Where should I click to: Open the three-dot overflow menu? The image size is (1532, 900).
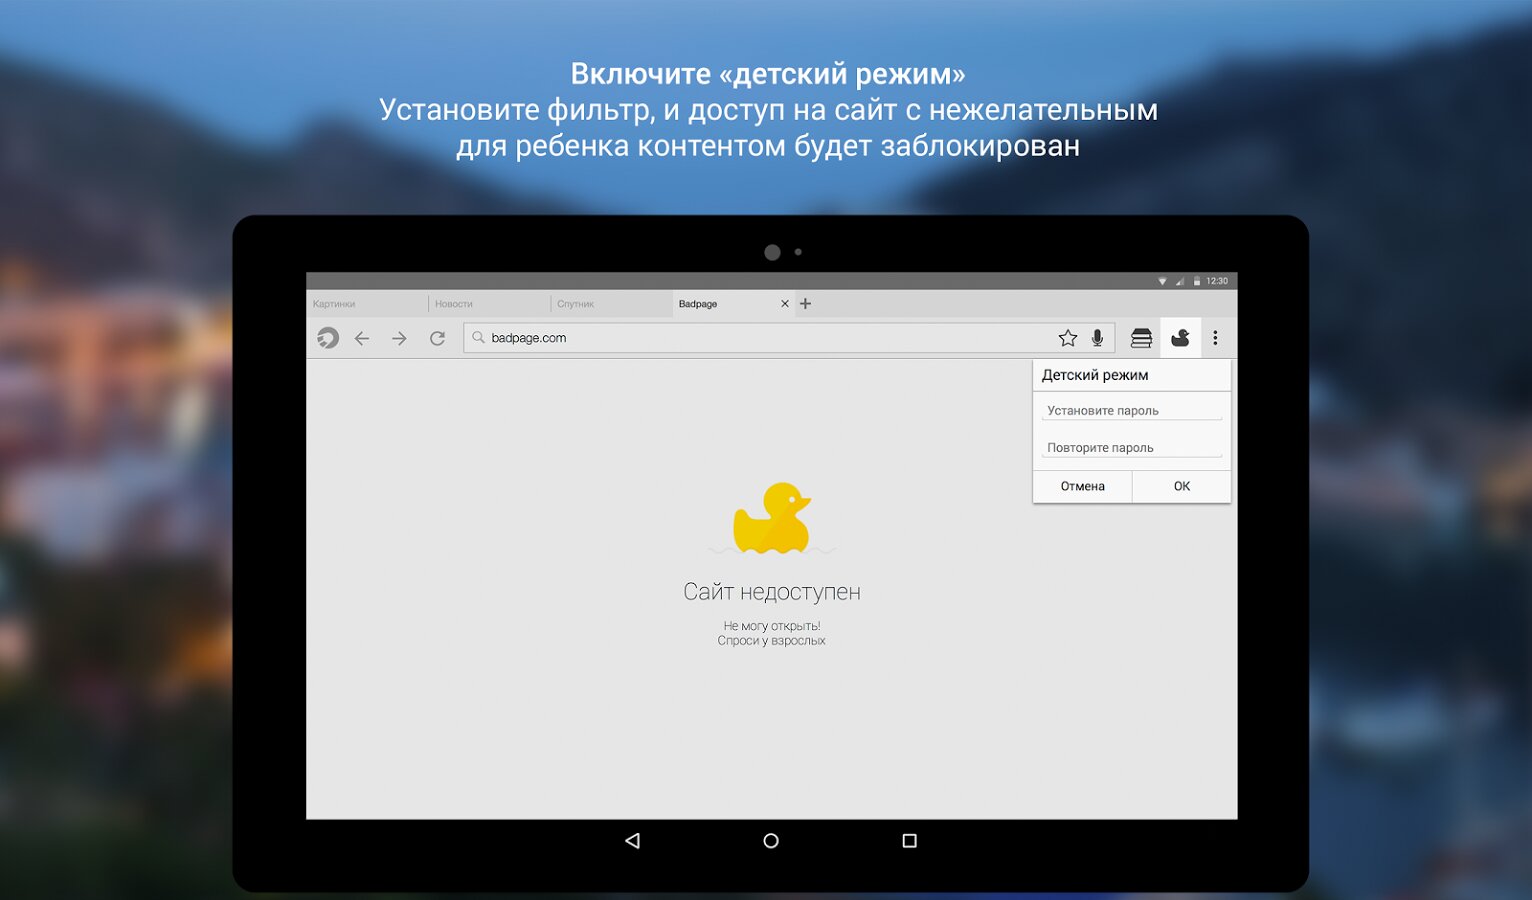[1215, 338]
